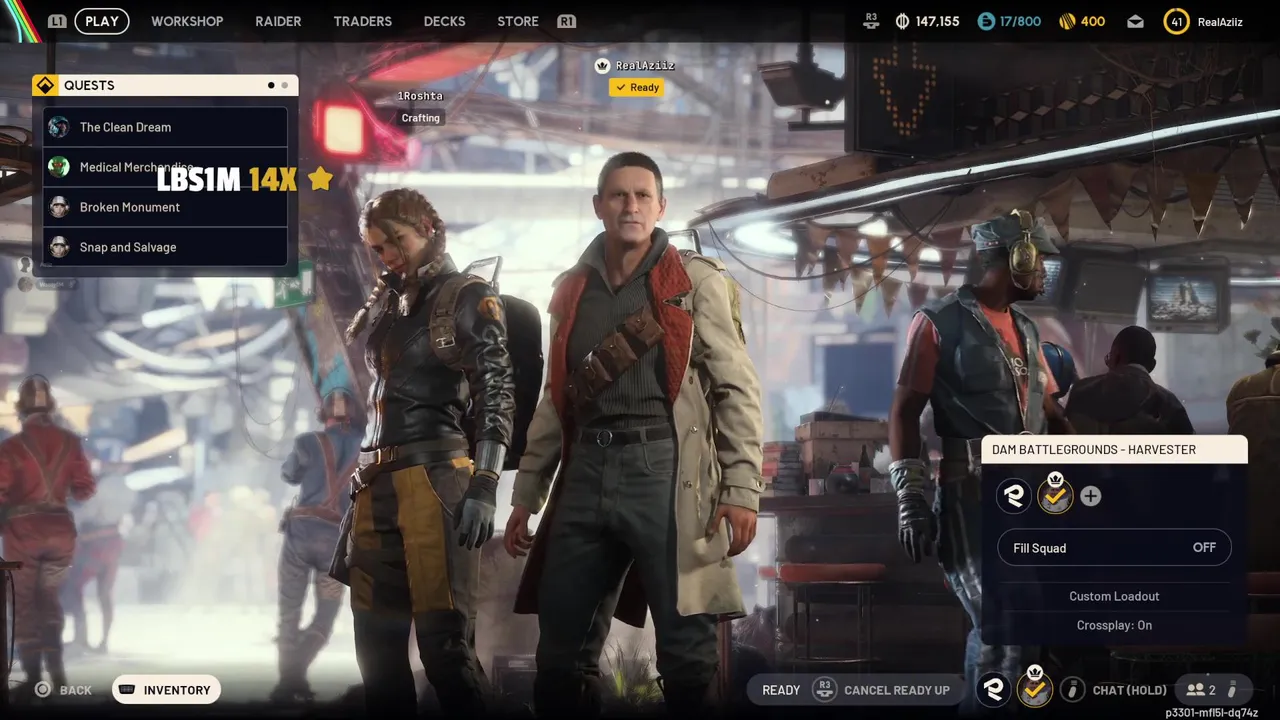Viewport: 1280px width, 720px height.
Task: Open the STORE tab
Action: click(518, 21)
